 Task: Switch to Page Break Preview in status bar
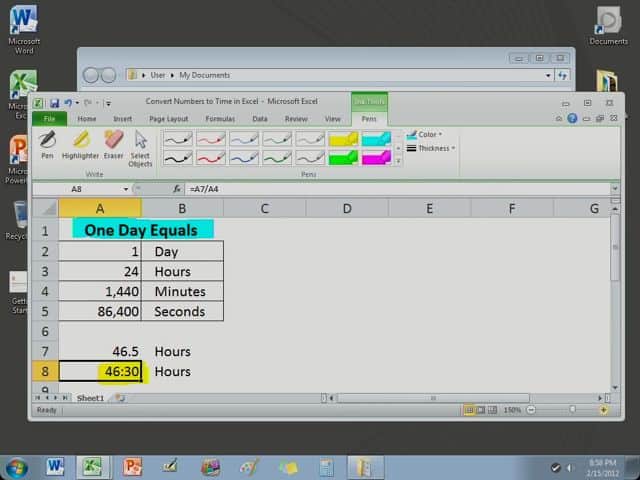[493, 410]
